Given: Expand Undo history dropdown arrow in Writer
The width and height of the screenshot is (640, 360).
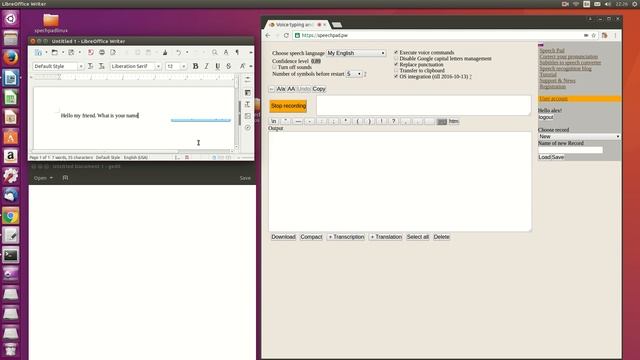Looking at the screenshot, I should [187, 52].
